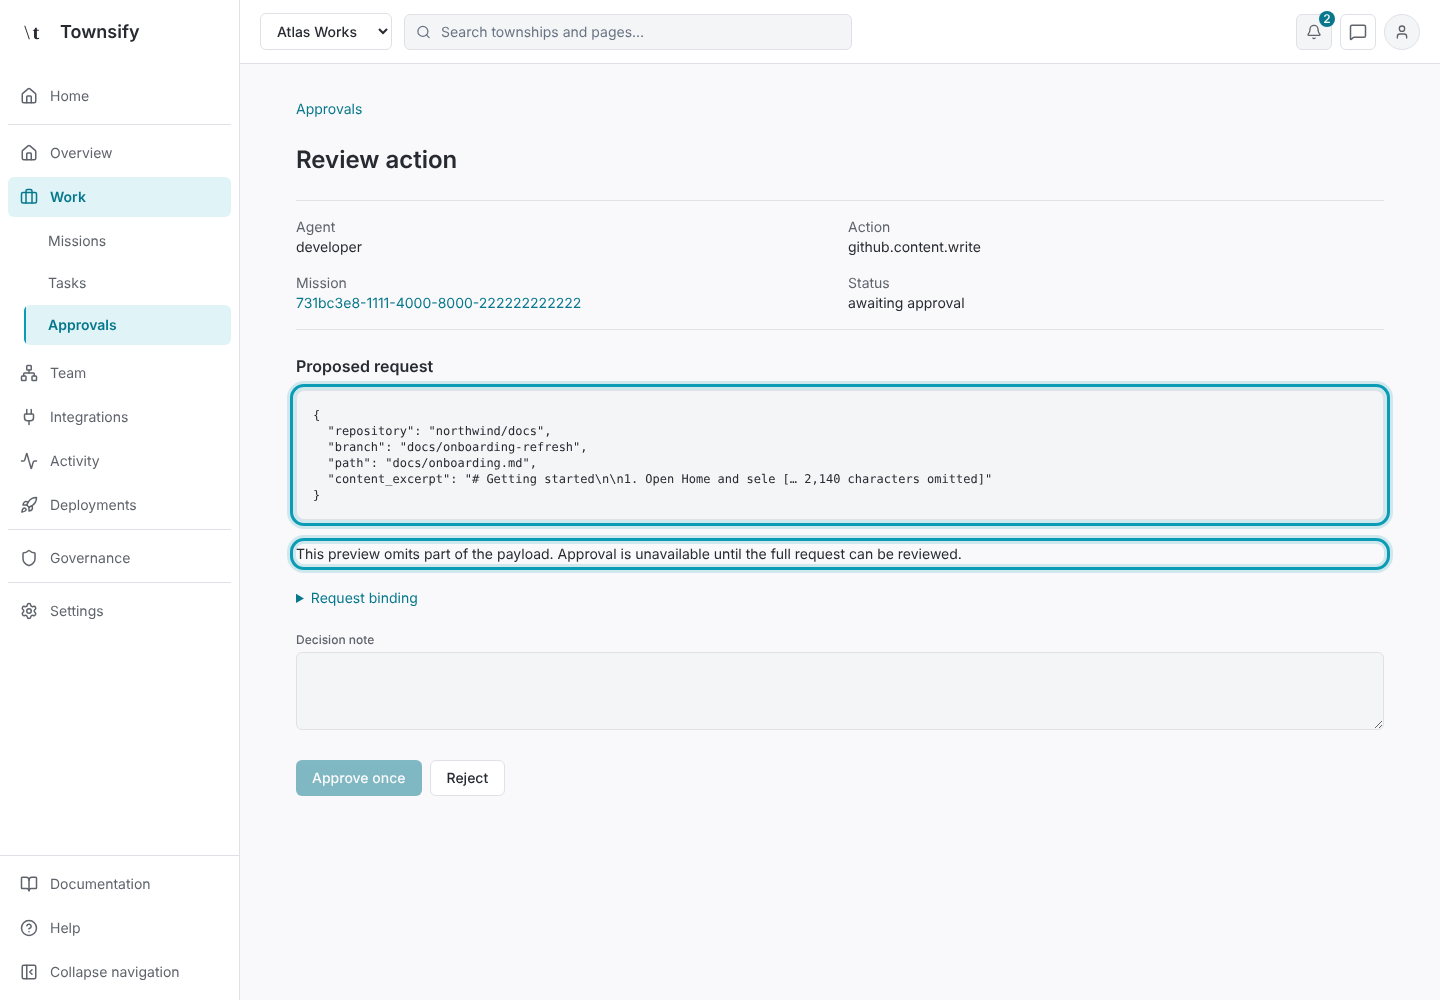1440x1000 pixels.
Task: Click the Documentation book icon
Action: (x=29, y=884)
